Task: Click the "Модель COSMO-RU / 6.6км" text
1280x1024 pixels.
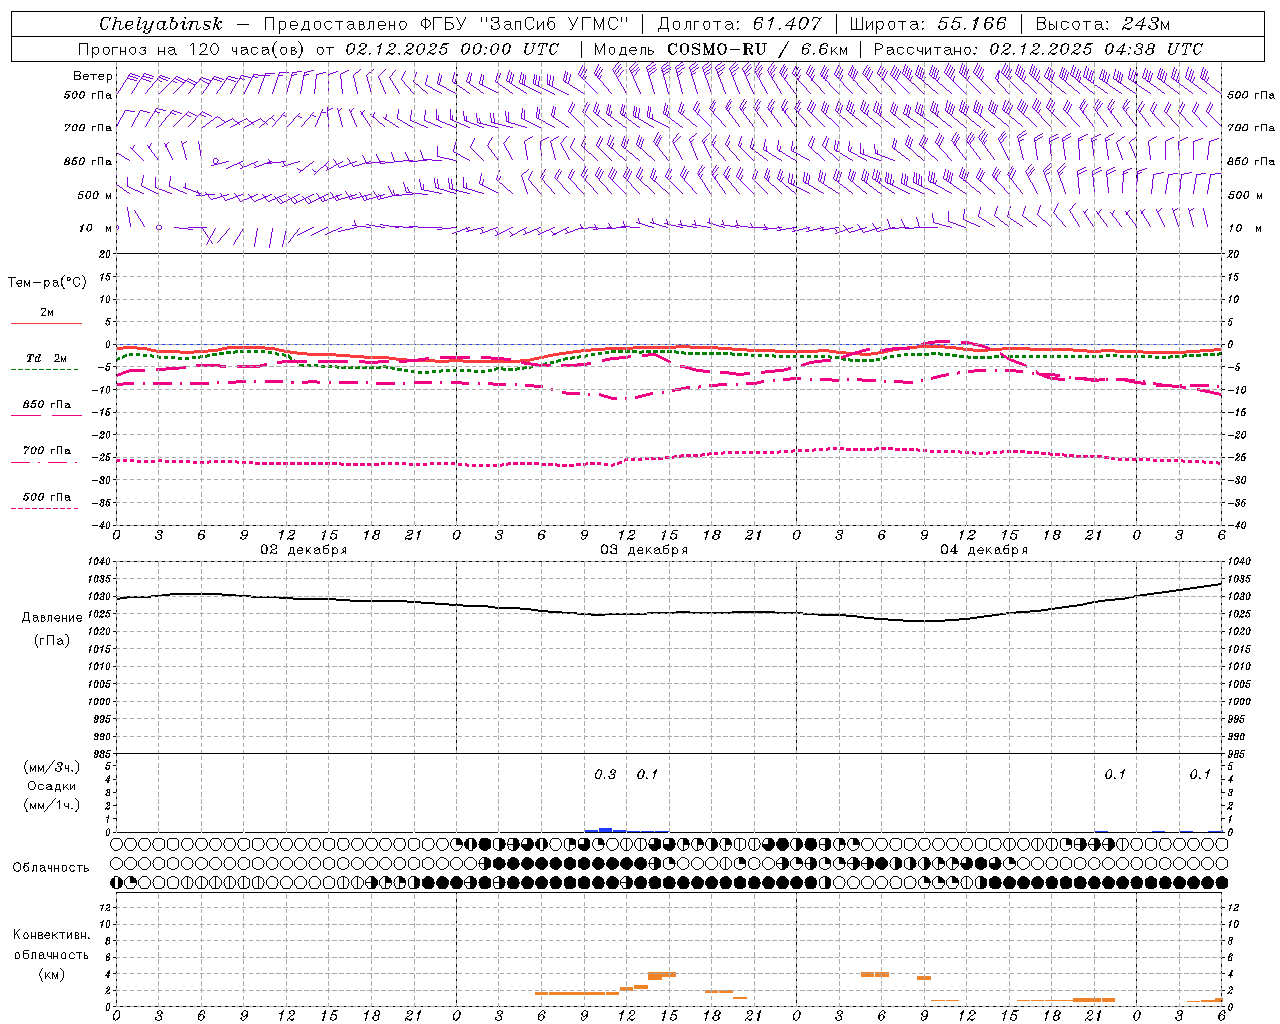Action: pyautogui.click(x=721, y=49)
